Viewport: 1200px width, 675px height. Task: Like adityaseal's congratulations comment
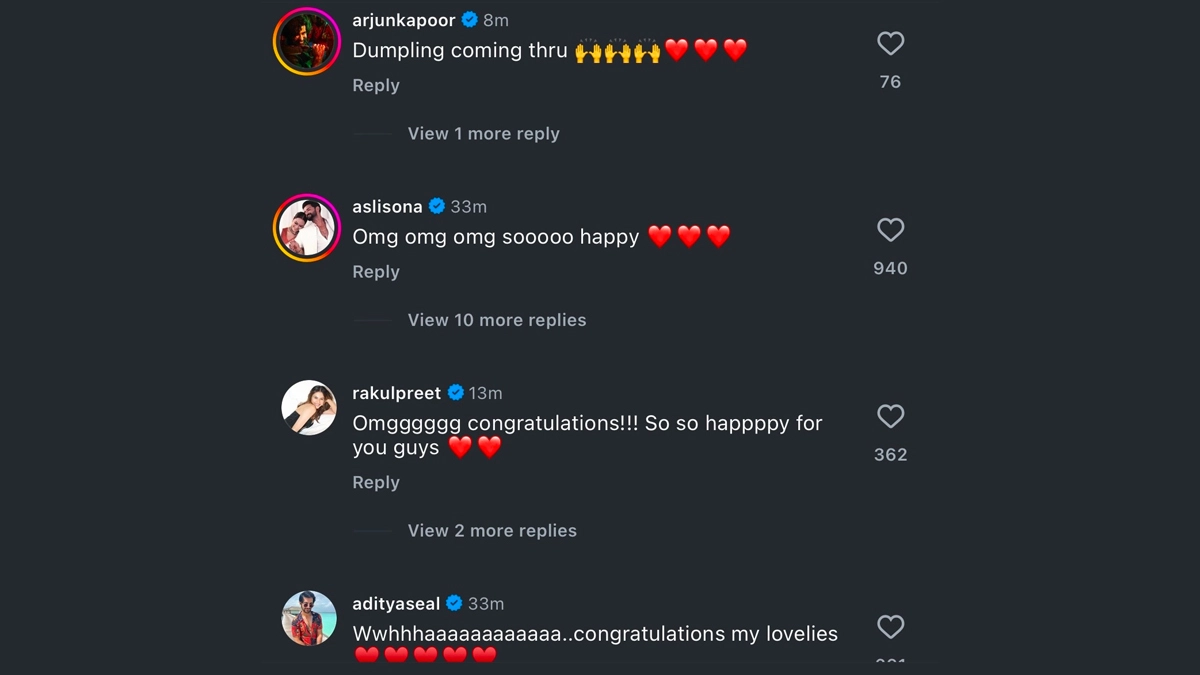coord(890,627)
